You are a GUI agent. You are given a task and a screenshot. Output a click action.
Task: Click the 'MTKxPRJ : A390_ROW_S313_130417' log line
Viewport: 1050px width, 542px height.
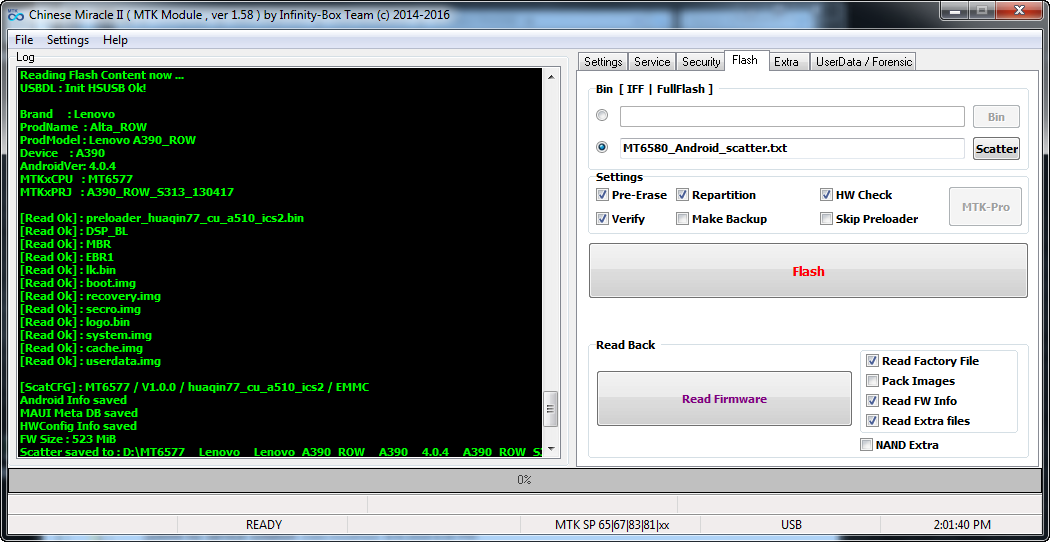click(x=127, y=192)
